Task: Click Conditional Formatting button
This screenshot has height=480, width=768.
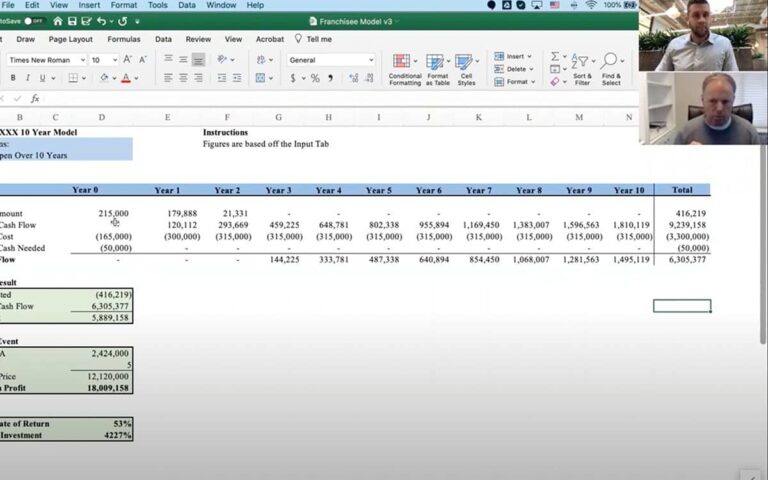Action: point(405,70)
